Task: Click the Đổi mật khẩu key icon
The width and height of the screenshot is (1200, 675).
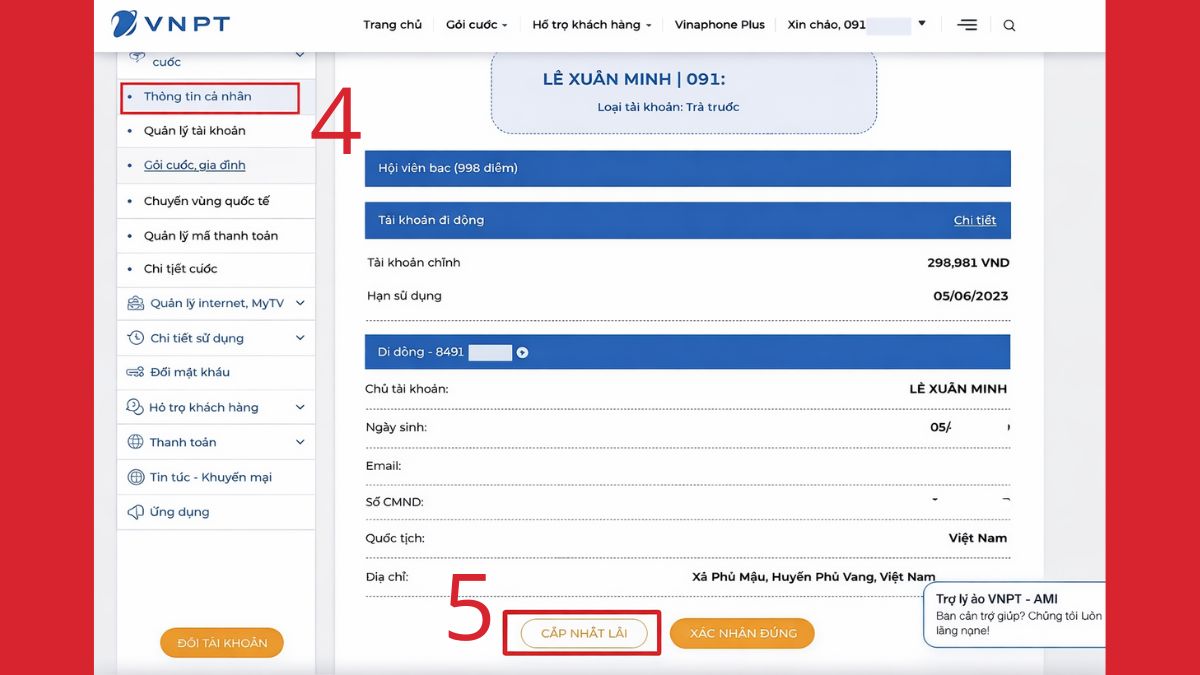Action: [x=136, y=372]
